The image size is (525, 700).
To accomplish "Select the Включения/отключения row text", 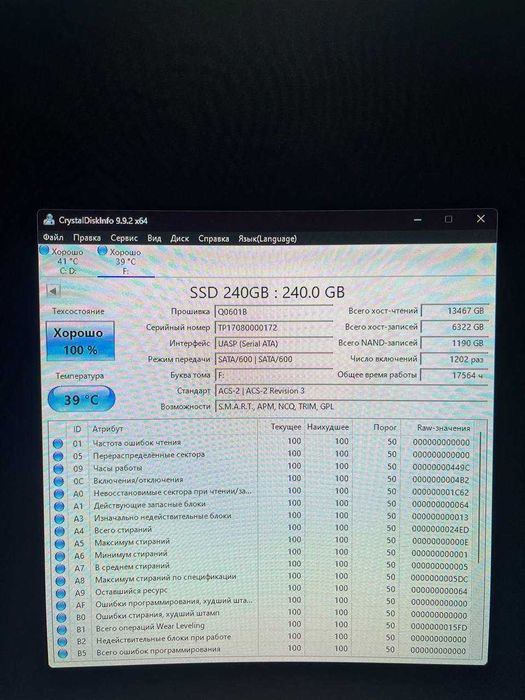I will 138,480.
